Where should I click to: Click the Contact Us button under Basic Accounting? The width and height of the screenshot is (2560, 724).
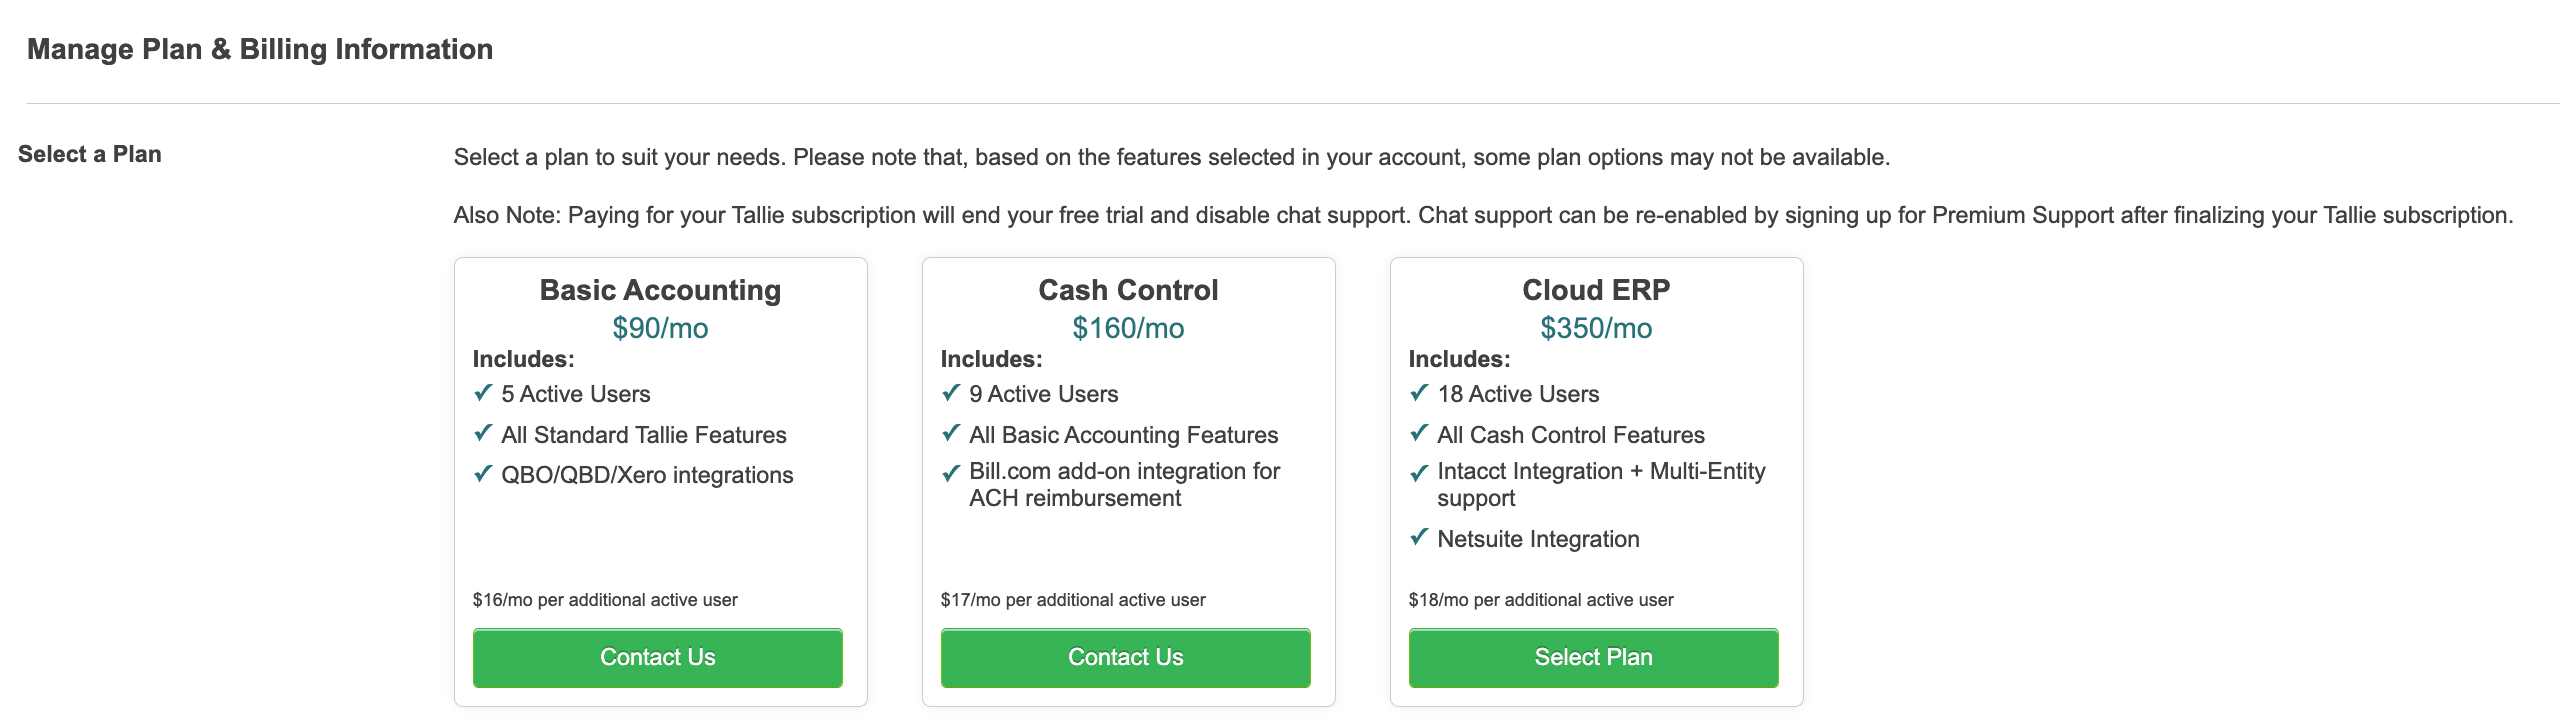tap(657, 657)
